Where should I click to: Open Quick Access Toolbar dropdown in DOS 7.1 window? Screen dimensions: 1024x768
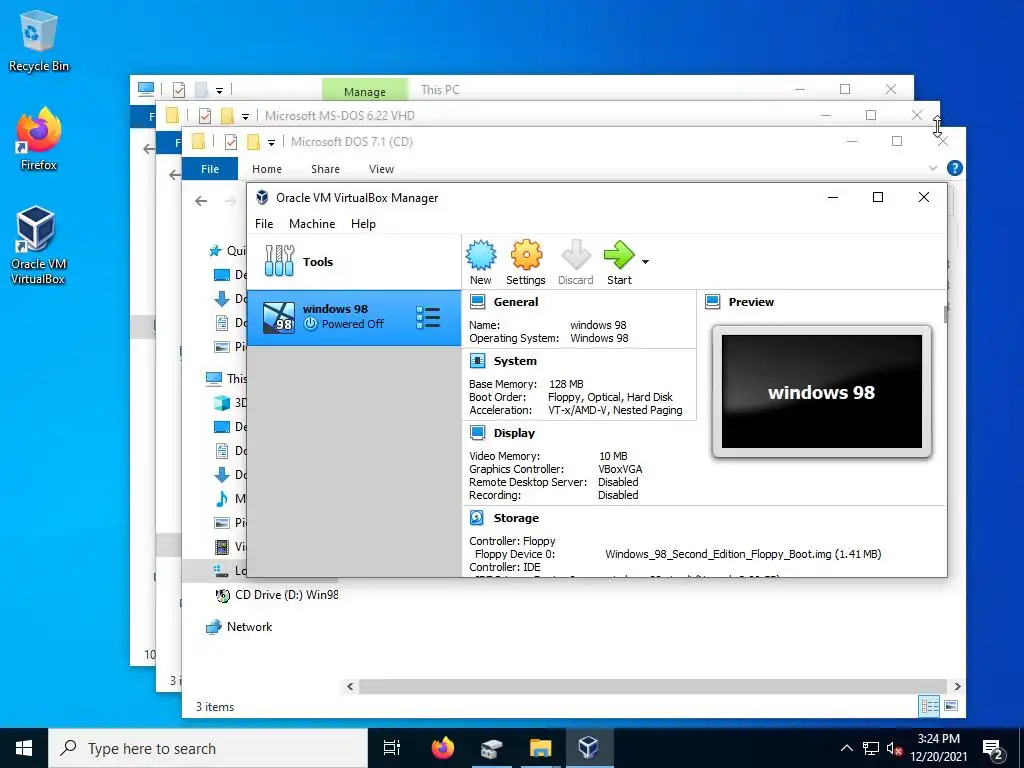[x=271, y=142]
